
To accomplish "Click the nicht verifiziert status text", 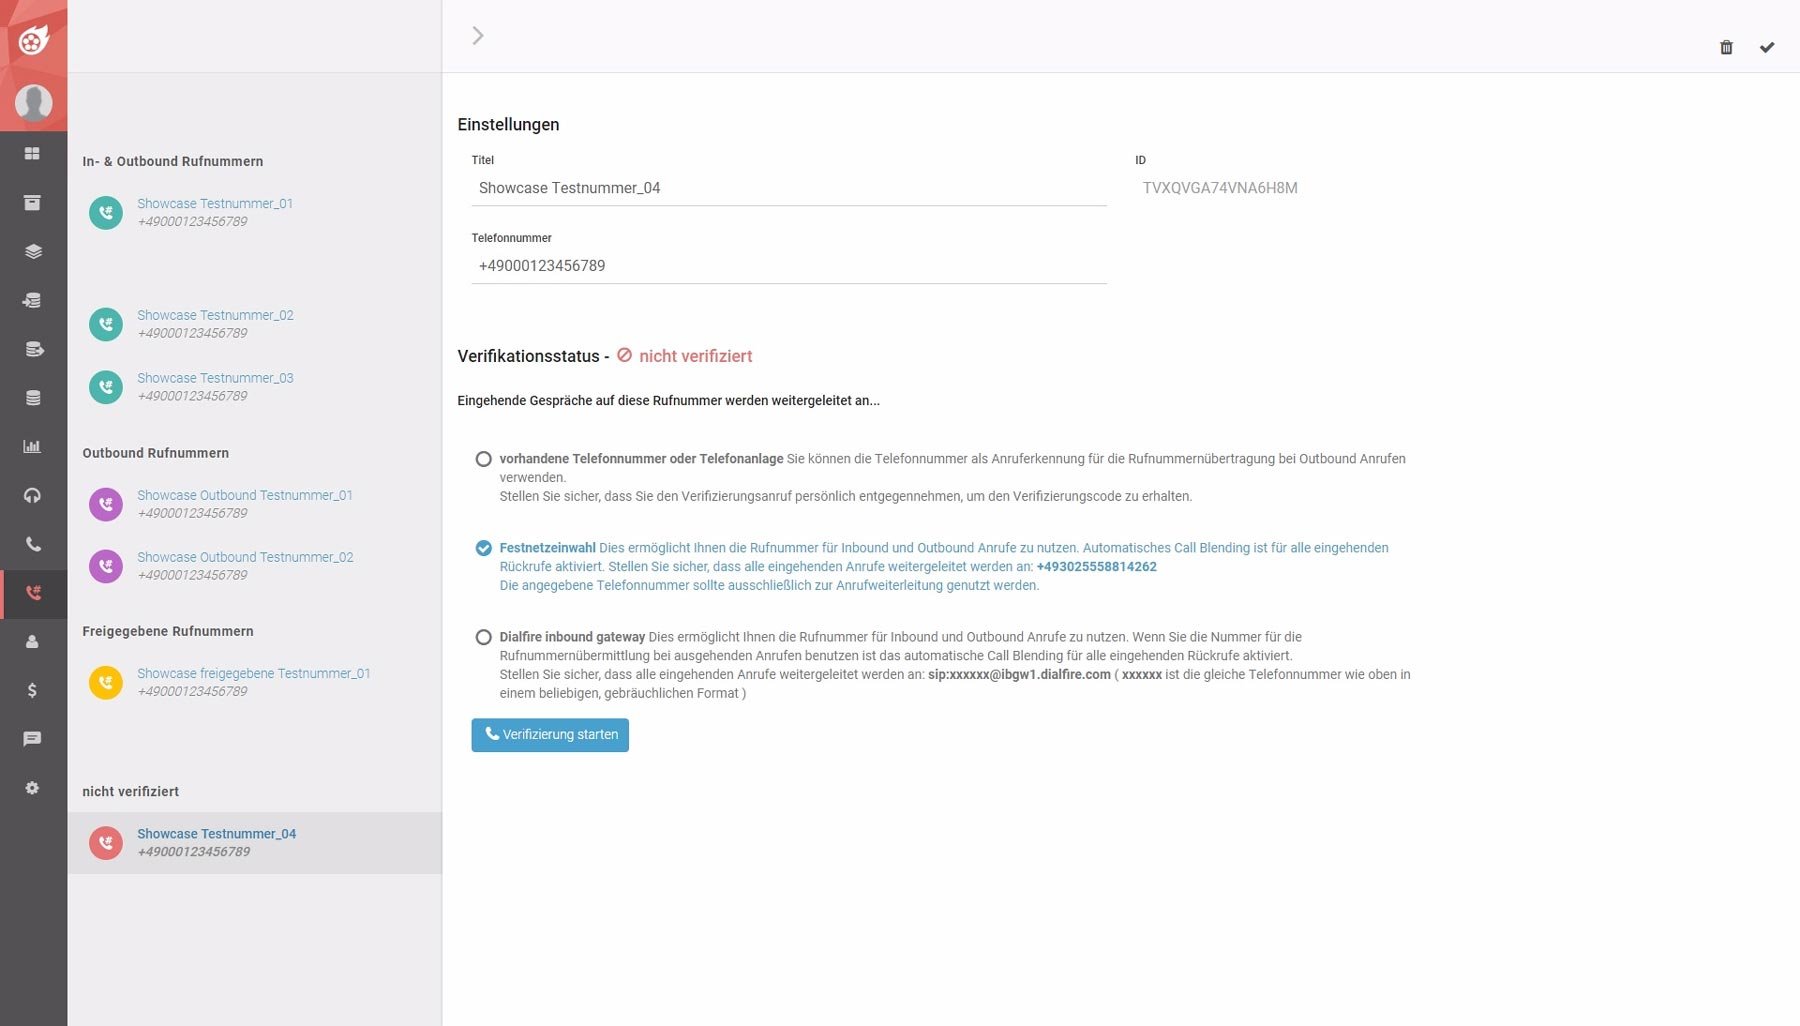I will [x=696, y=356].
